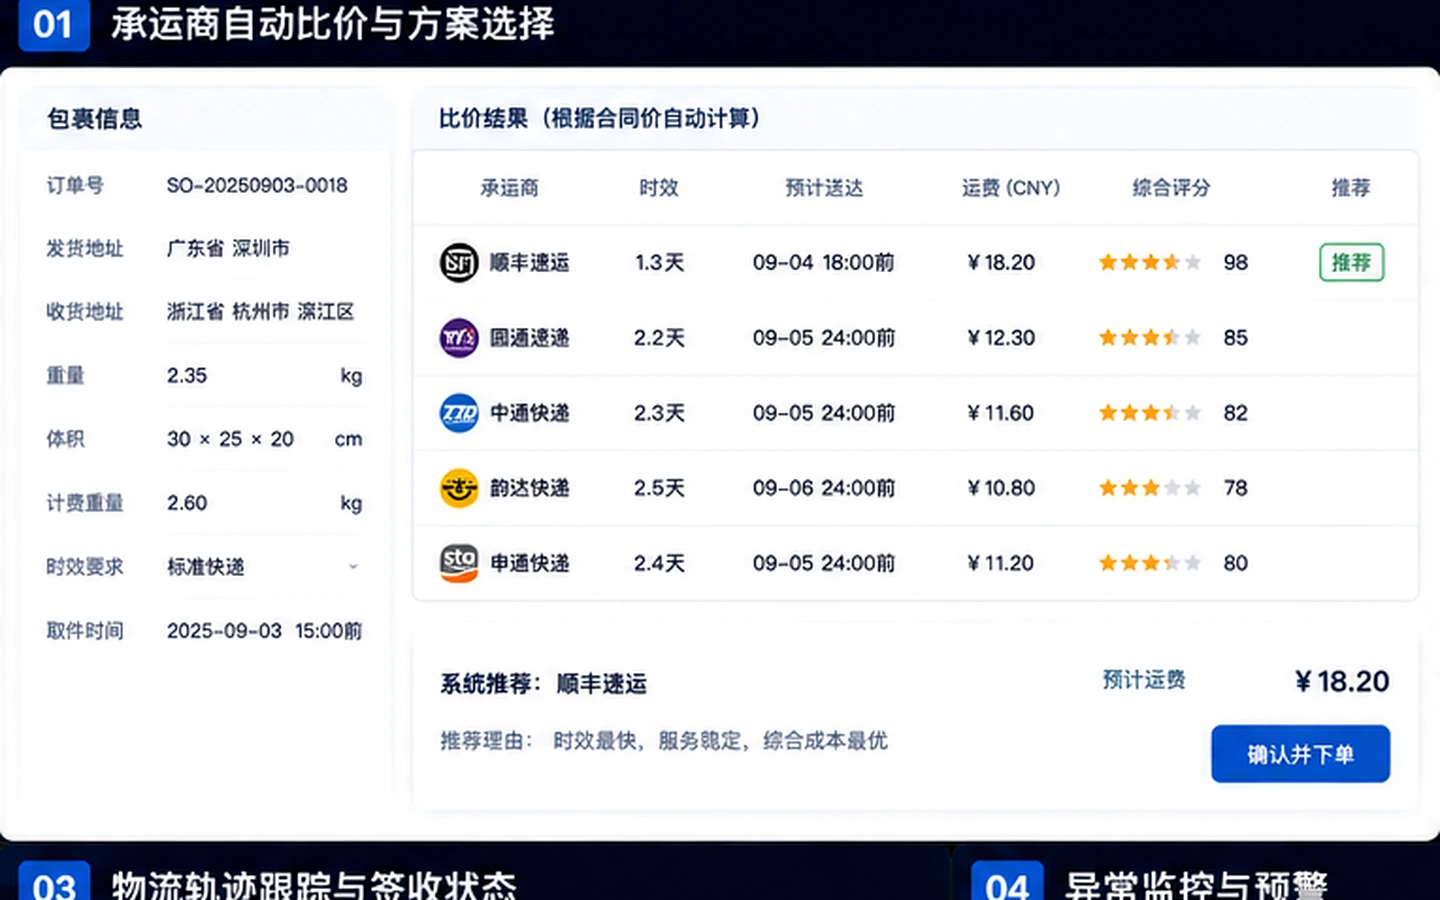Click the star rating for 顺丰速运

(x=1149, y=263)
